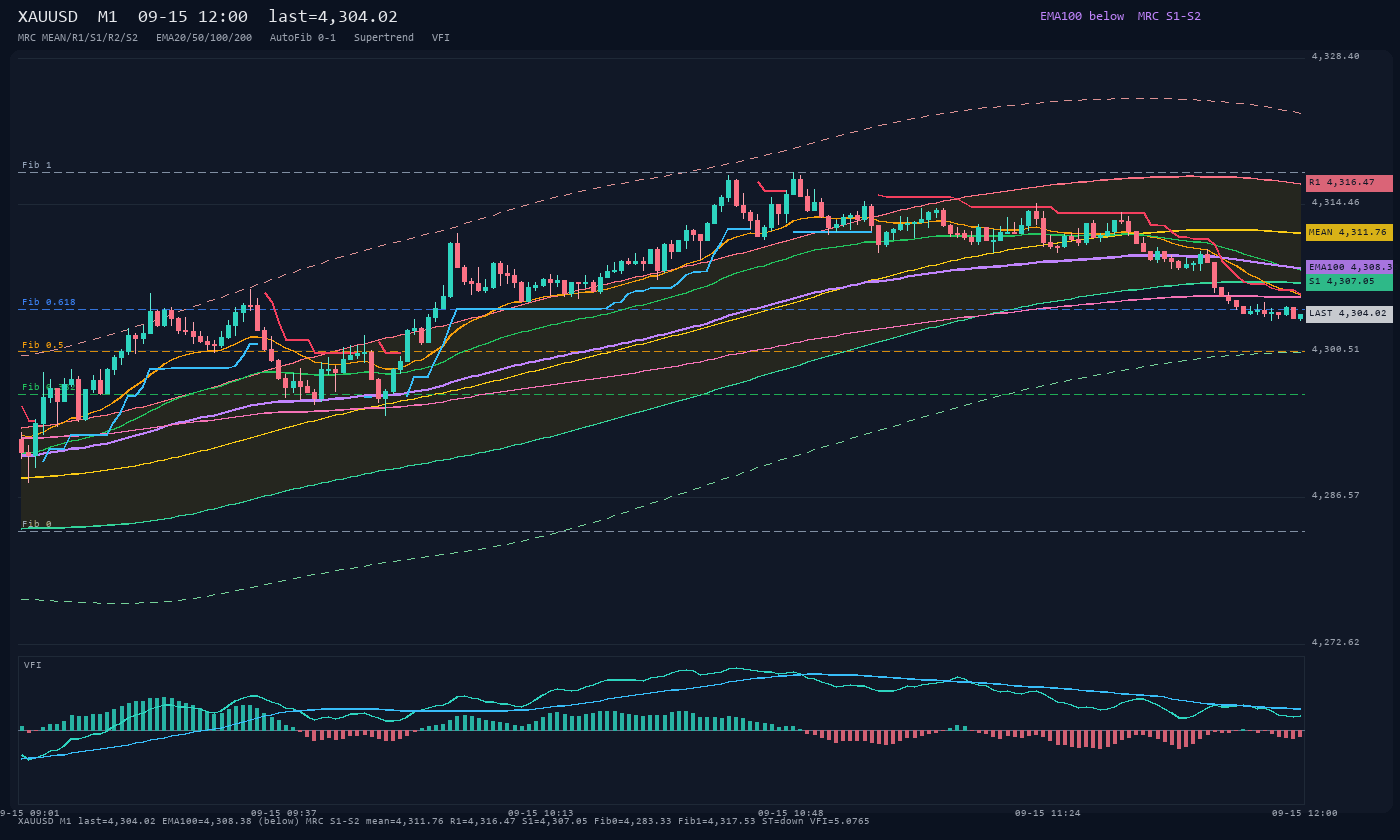Click the last=4,304.02 readout in the title

click(333, 17)
